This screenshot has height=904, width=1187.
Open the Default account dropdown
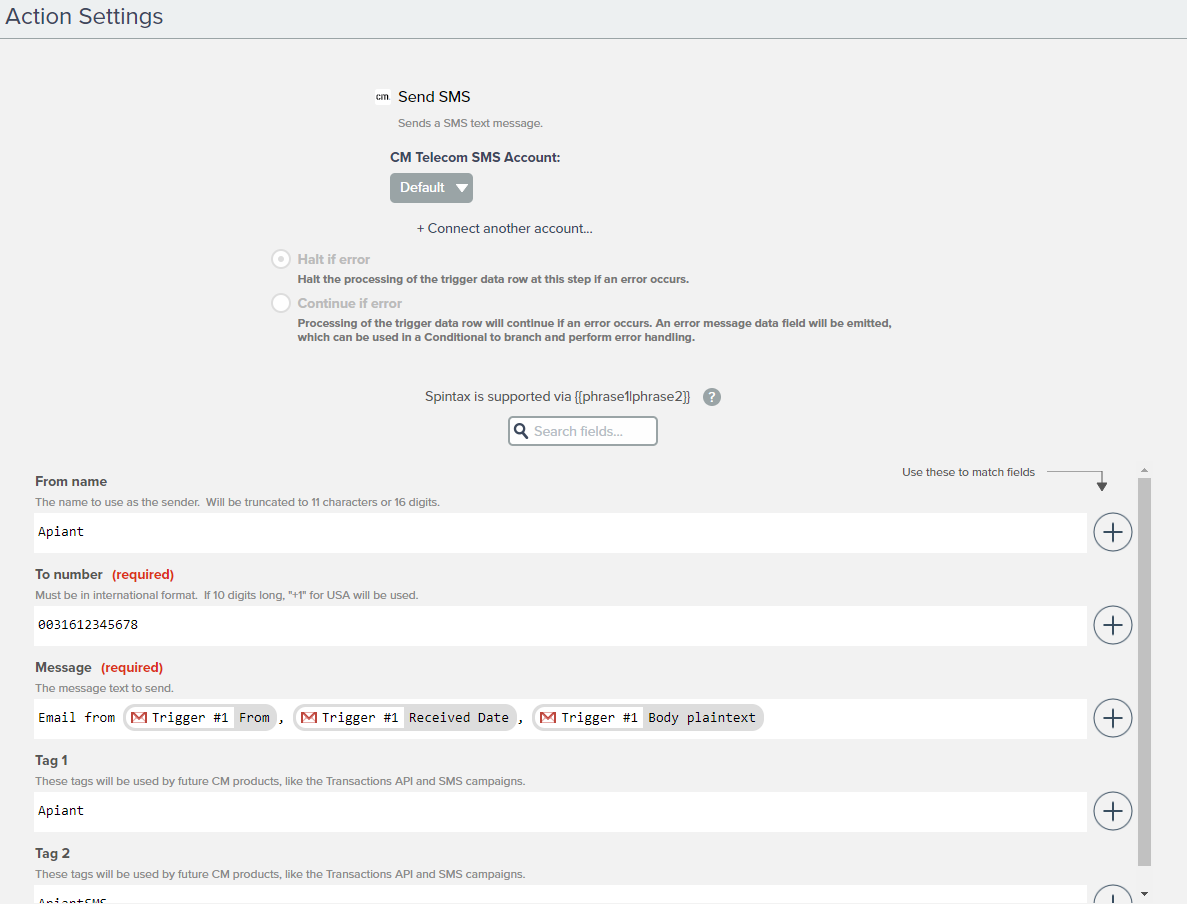(431, 188)
